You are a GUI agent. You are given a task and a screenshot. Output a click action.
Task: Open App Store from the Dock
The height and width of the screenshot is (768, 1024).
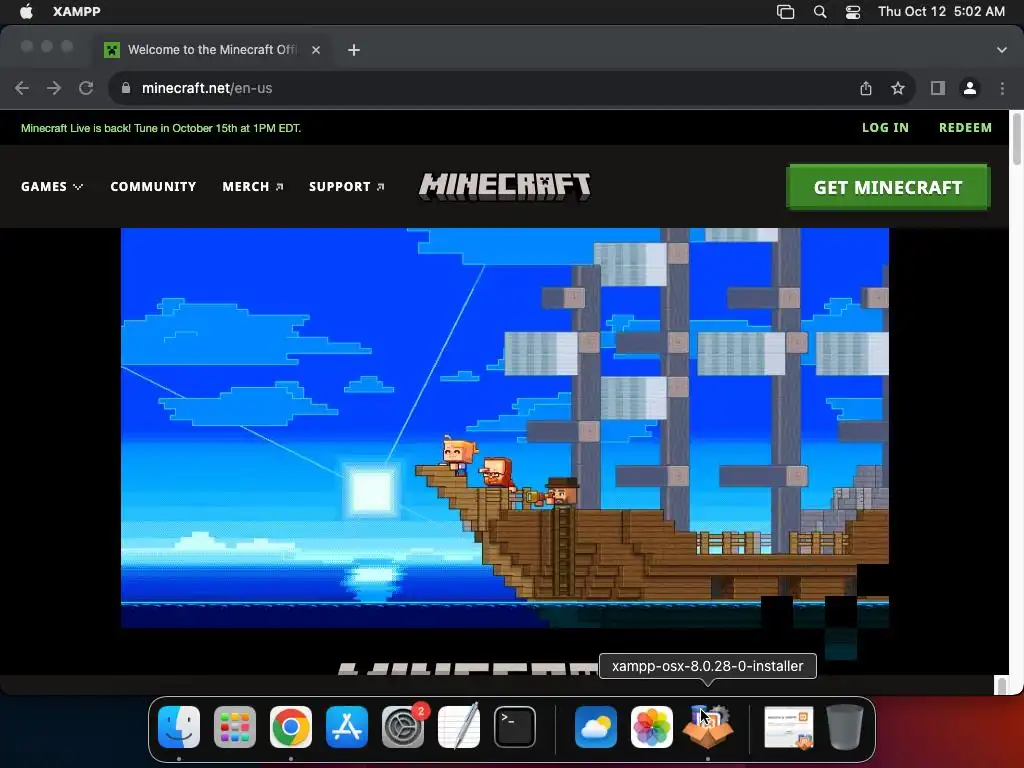(347, 727)
